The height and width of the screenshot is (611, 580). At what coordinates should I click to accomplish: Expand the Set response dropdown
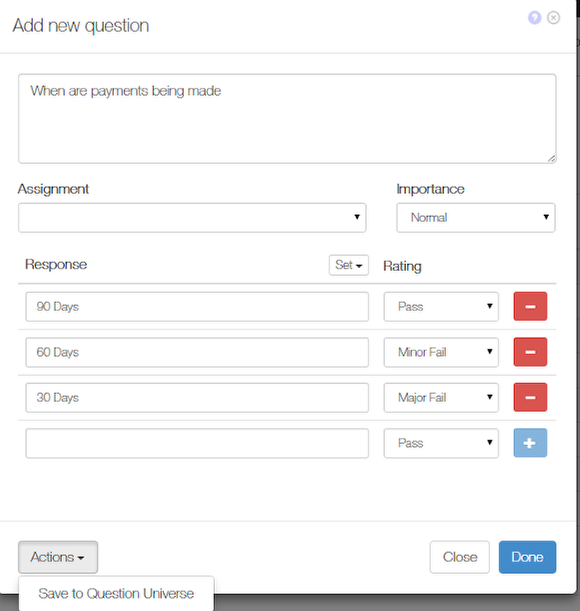[348, 265]
